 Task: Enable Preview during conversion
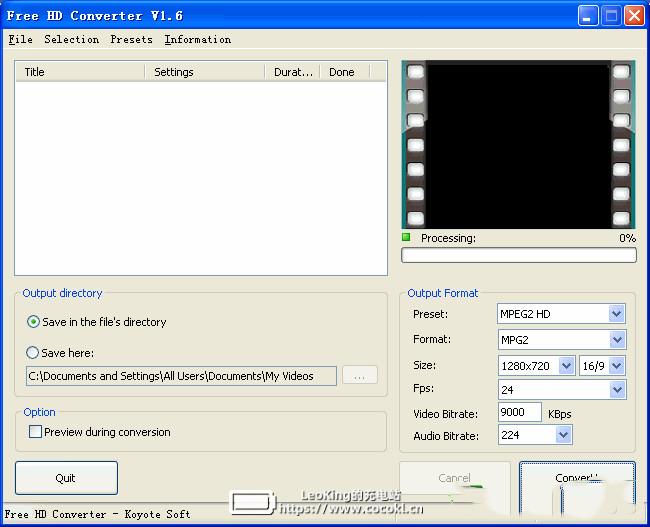pyautogui.click(x=99, y=432)
